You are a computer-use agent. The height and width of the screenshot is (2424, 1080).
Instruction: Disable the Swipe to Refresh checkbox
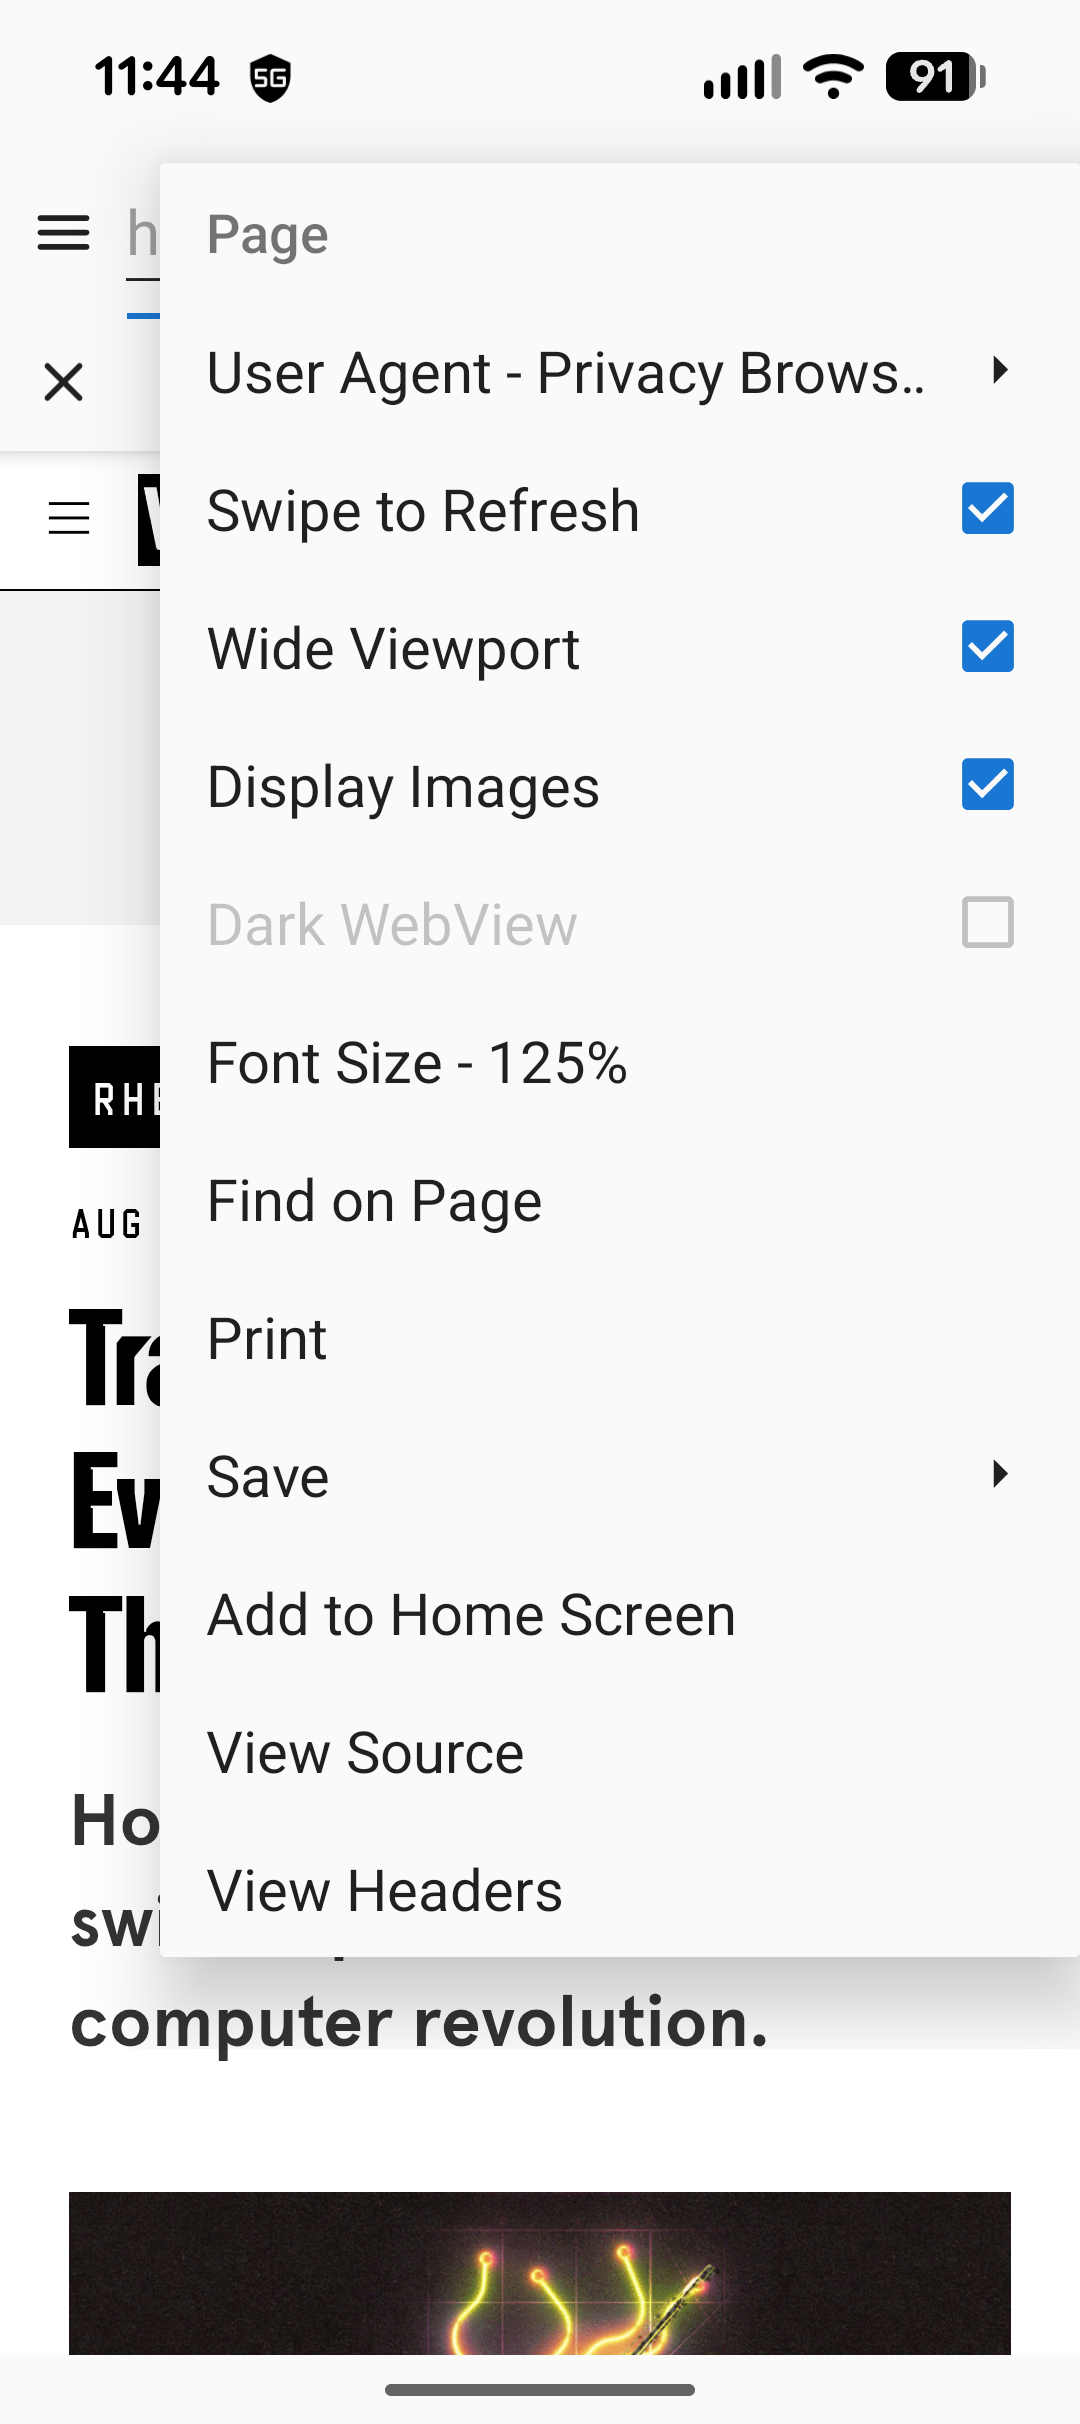tap(987, 508)
